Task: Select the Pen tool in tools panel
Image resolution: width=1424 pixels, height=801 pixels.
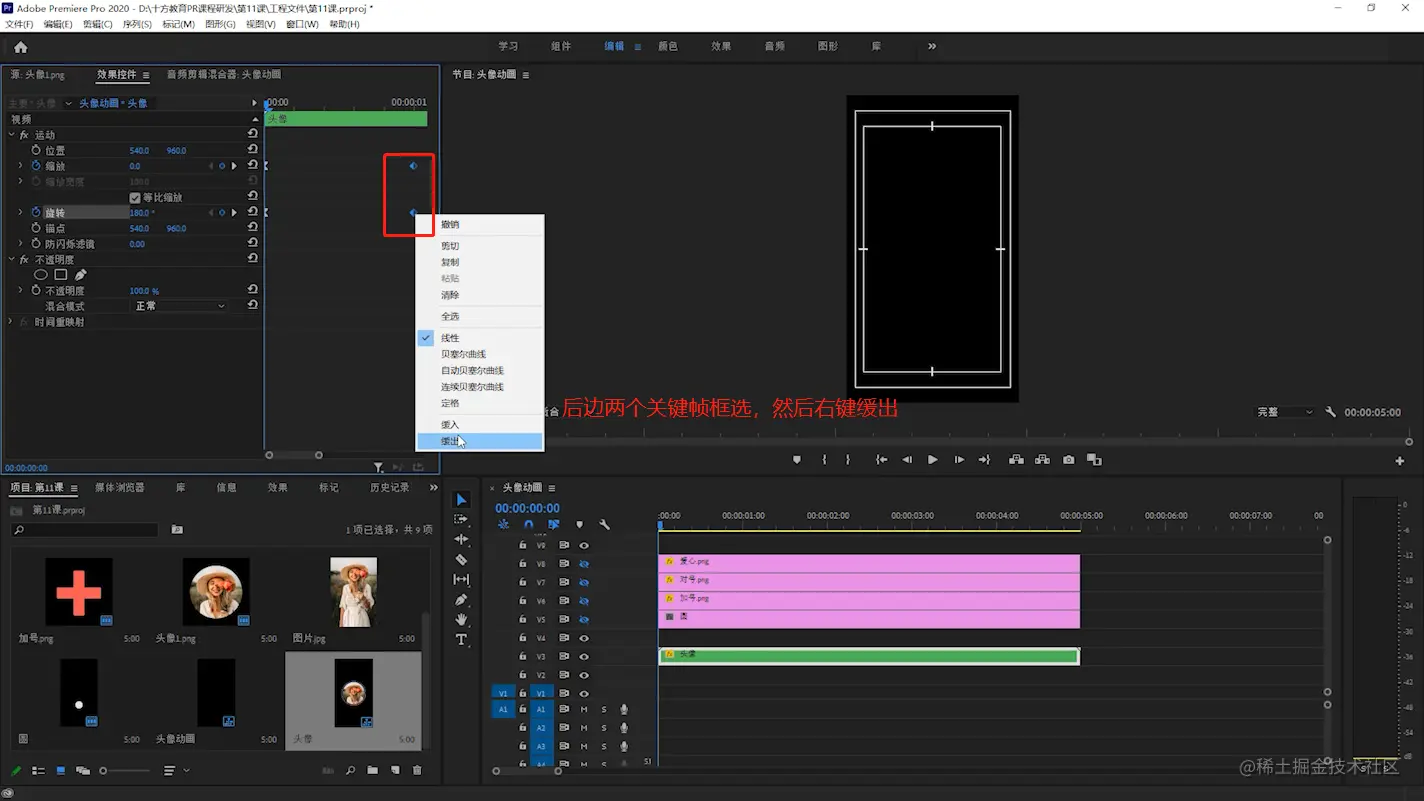Action: tap(461, 599)
